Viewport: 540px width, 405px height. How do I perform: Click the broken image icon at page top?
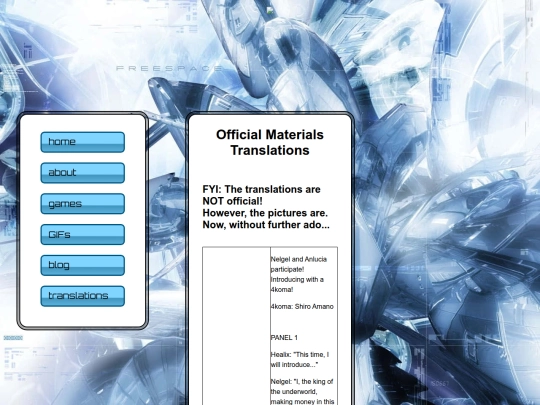pyautogui.click(x=270, y=11)
